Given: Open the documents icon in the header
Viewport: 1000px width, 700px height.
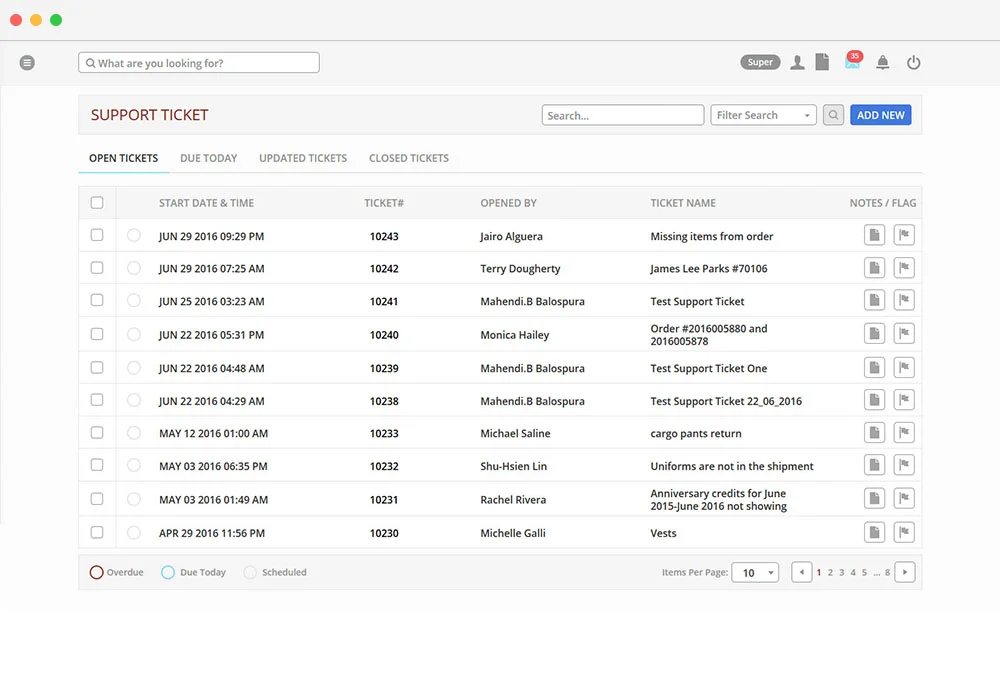Looking at the screenshot, I should tap(822, 61).
